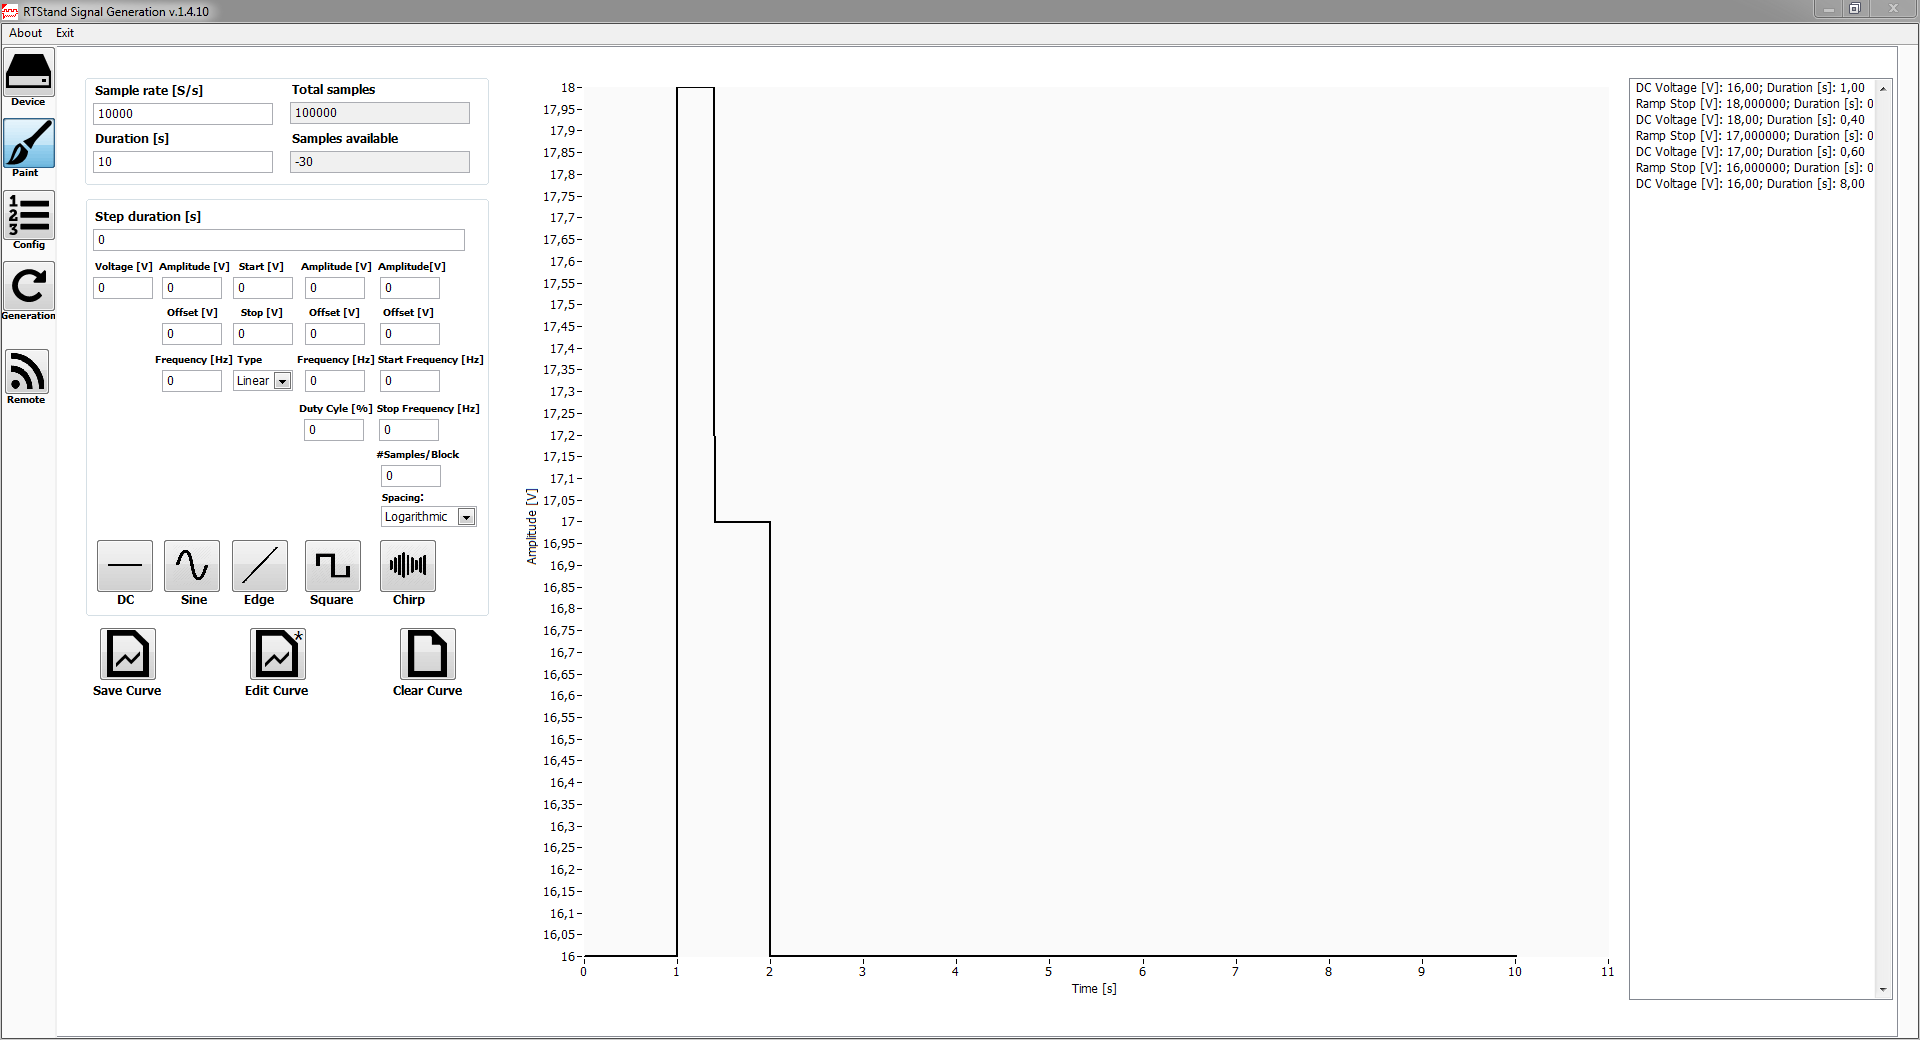This screenshot has height=1040, width=1920.
Task: Open the About menu
Action: pos(26,33)
